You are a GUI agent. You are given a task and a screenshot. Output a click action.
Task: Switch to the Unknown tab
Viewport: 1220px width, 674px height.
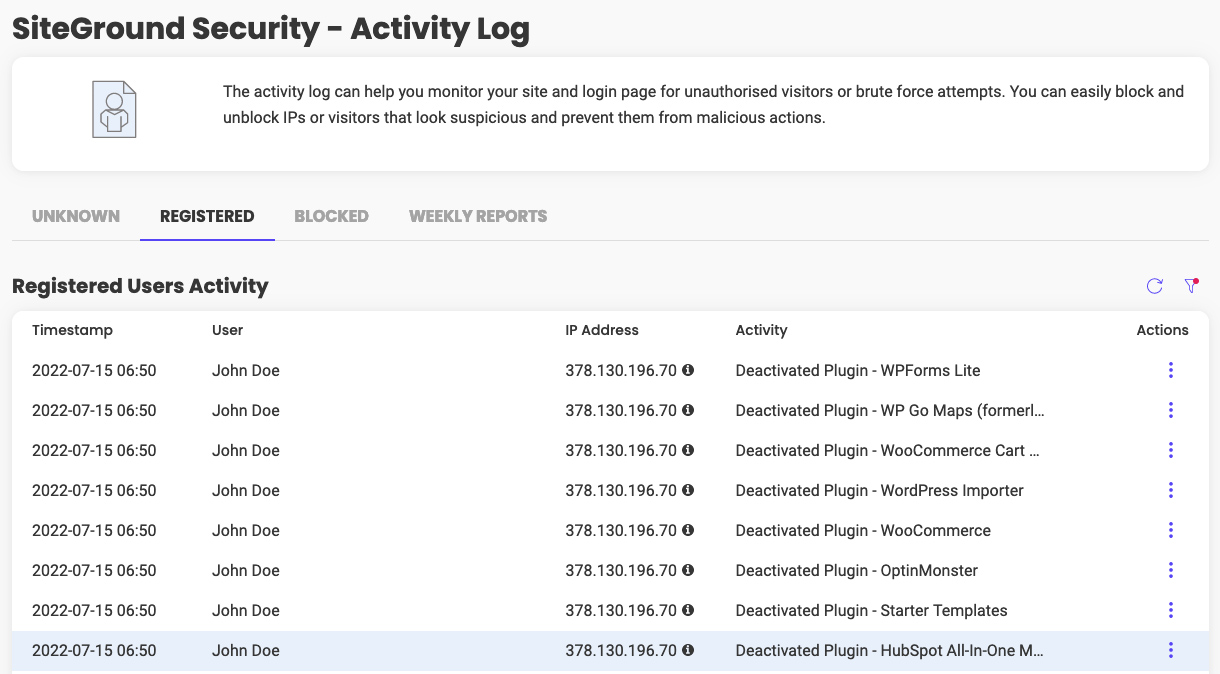(76, 216)
